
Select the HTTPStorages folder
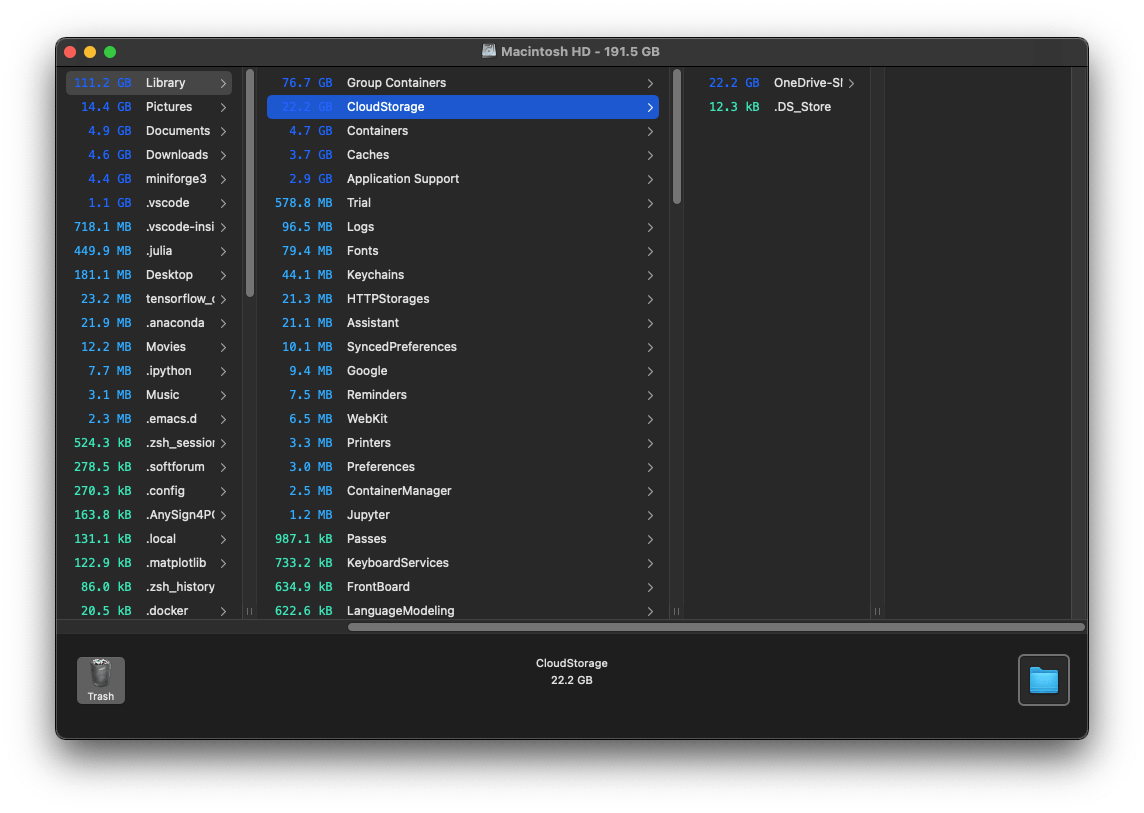463,299
